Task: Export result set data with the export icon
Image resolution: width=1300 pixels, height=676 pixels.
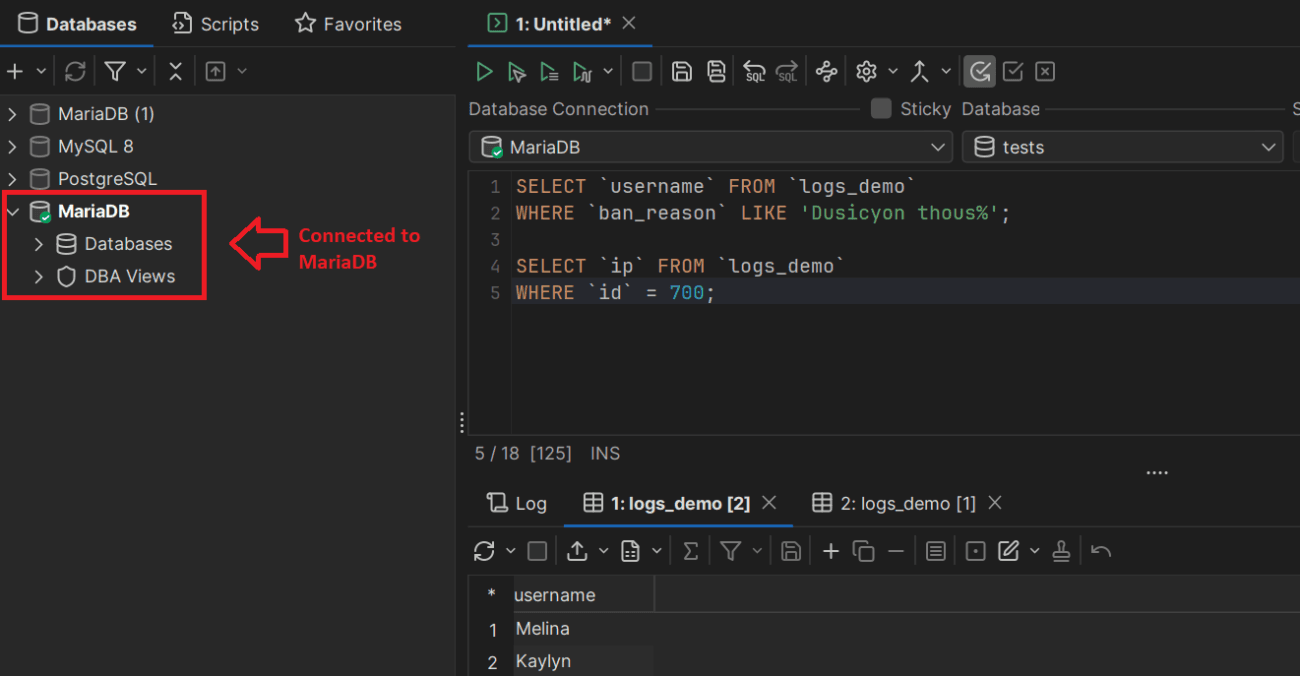Action: tap(578, 550)
